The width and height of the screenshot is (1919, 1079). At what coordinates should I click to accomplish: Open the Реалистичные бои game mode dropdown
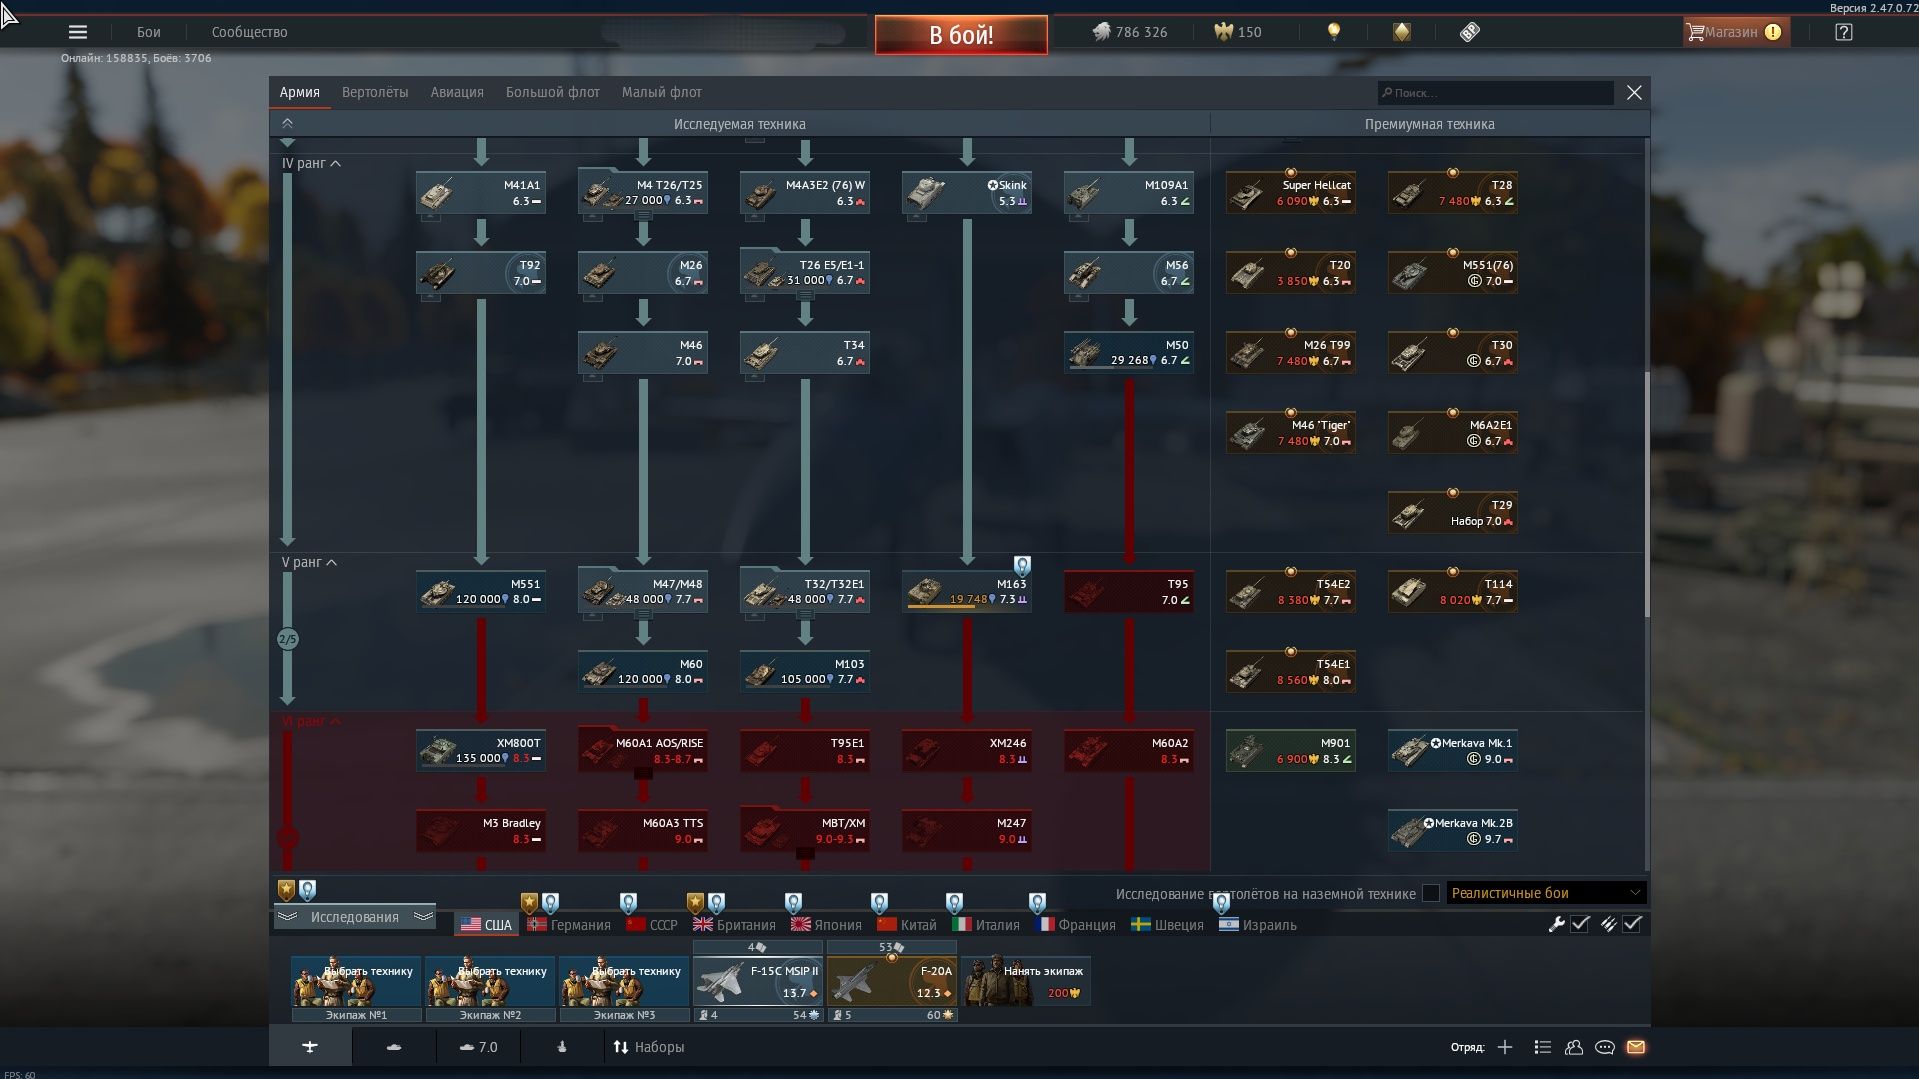[1546, 893]
